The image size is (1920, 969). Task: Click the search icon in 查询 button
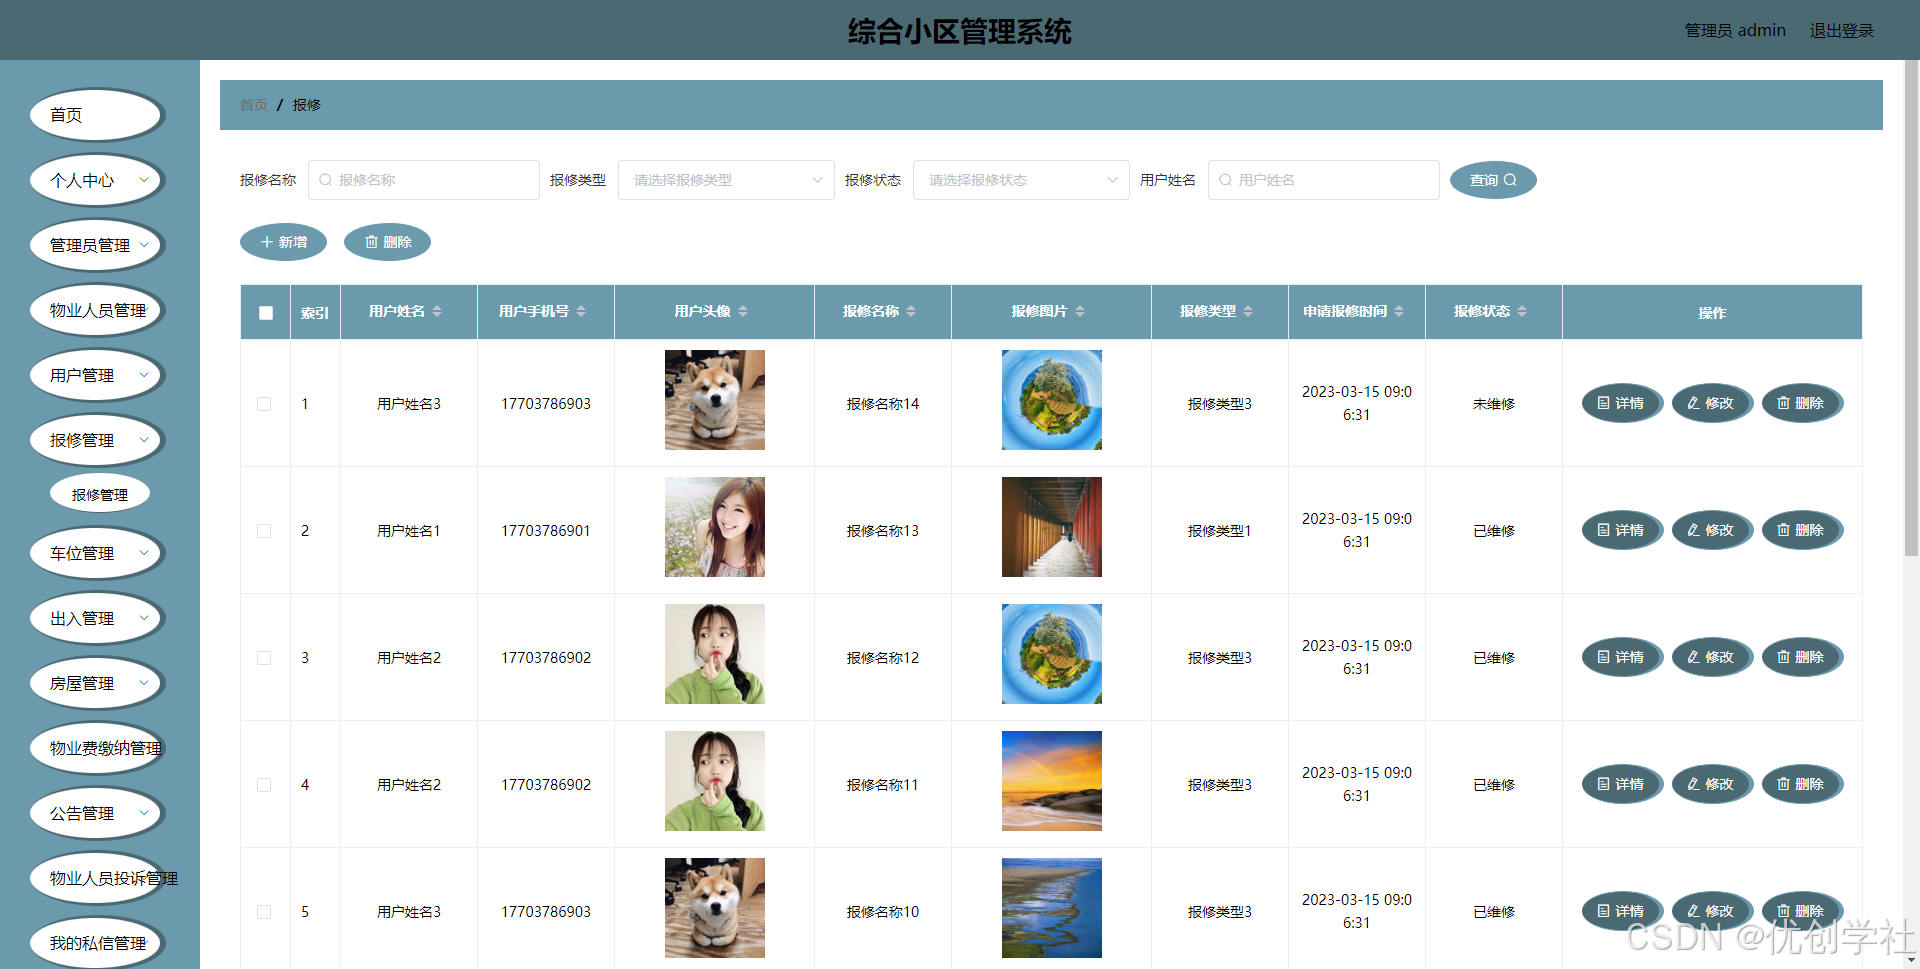[x=1510, y=180]
